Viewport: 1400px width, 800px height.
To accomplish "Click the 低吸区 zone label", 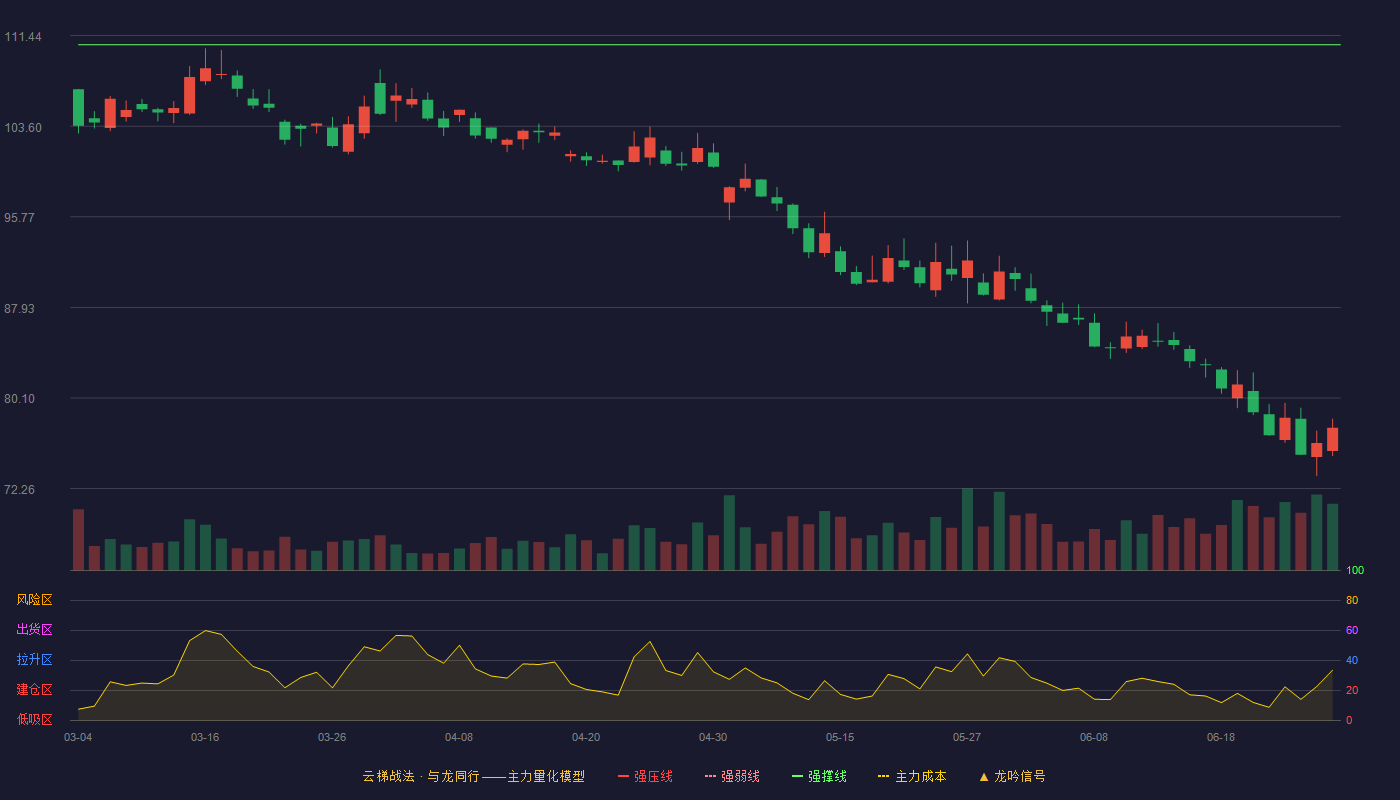I will [34, 719].
